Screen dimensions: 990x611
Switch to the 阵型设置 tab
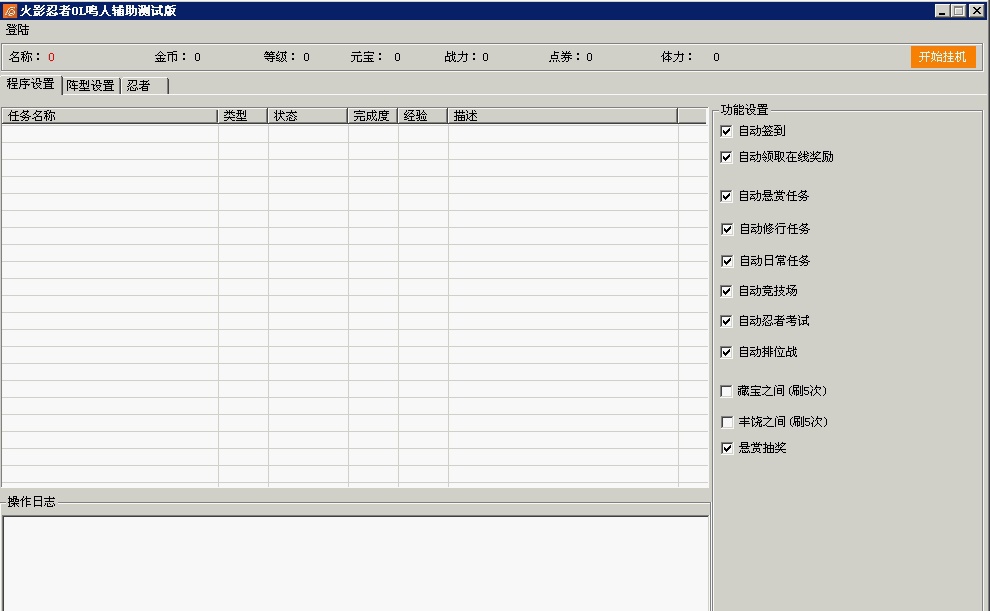tap(90, 85)
